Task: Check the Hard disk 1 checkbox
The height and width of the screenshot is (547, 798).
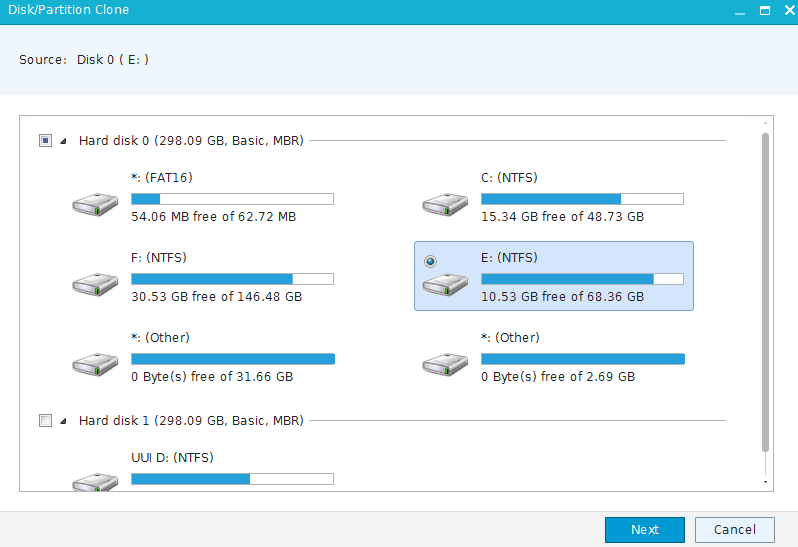Action: [x=45, y=420]
